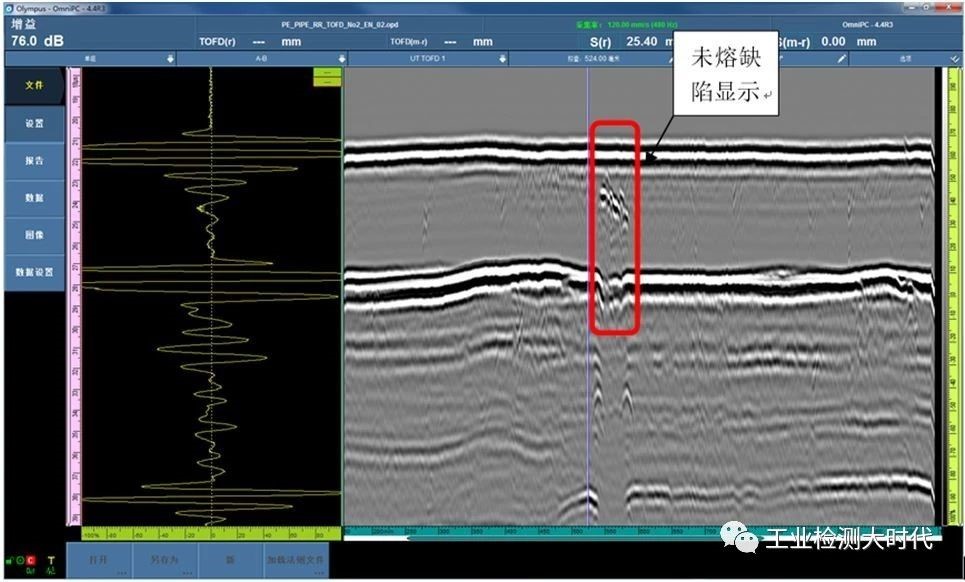Click the pink ultrasound axis ruler

pyautogui.click(x=75, y=296)
